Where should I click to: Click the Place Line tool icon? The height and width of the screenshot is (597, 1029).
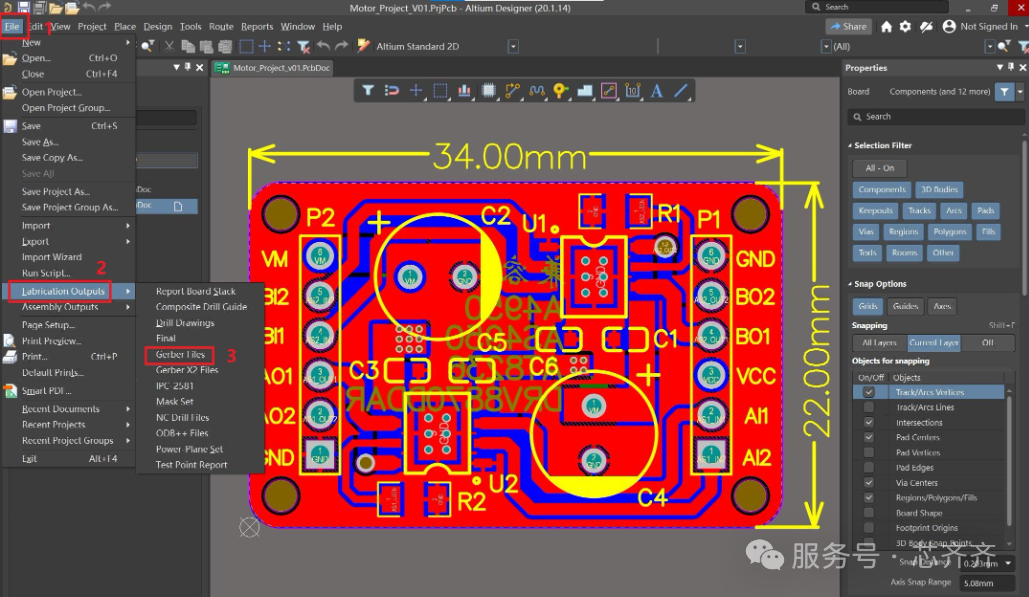pos(681,91)
